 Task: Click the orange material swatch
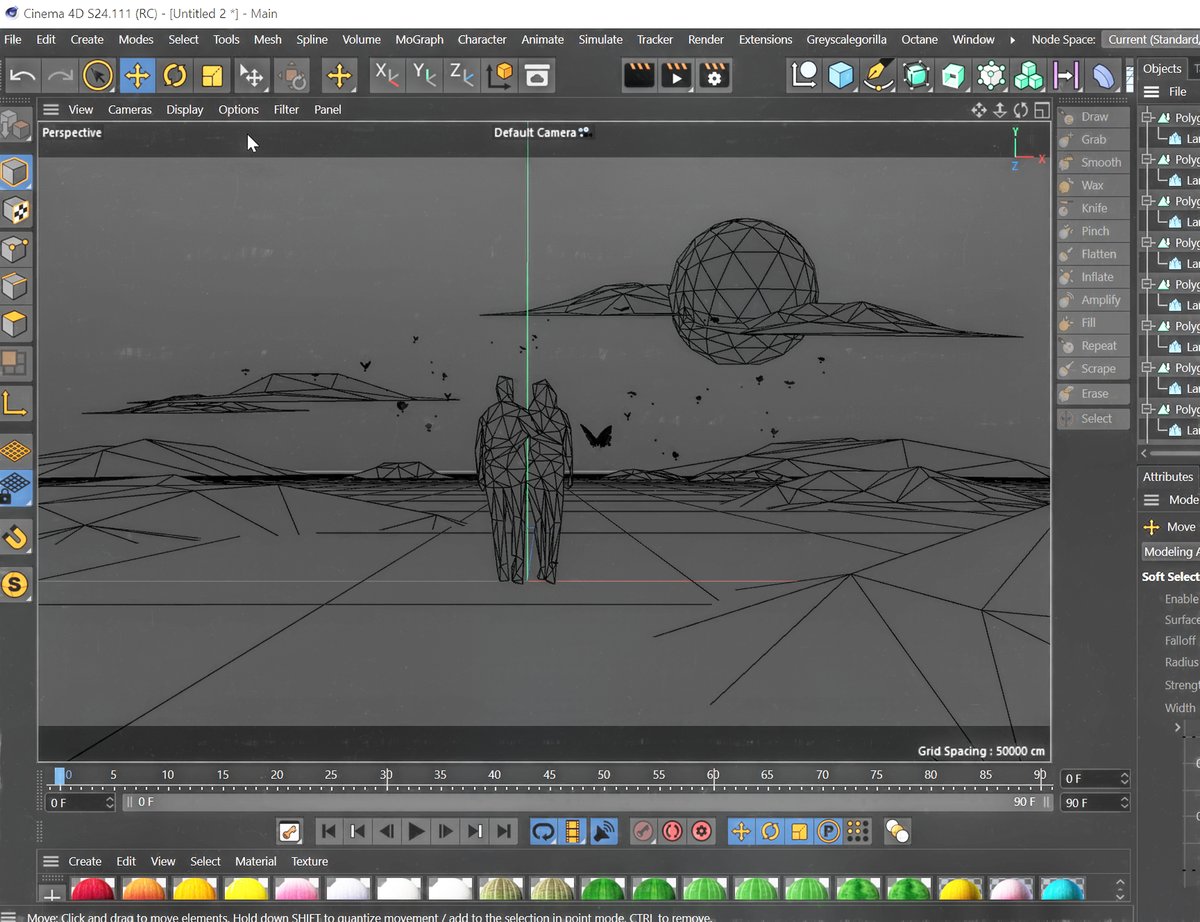coord(144,889)
